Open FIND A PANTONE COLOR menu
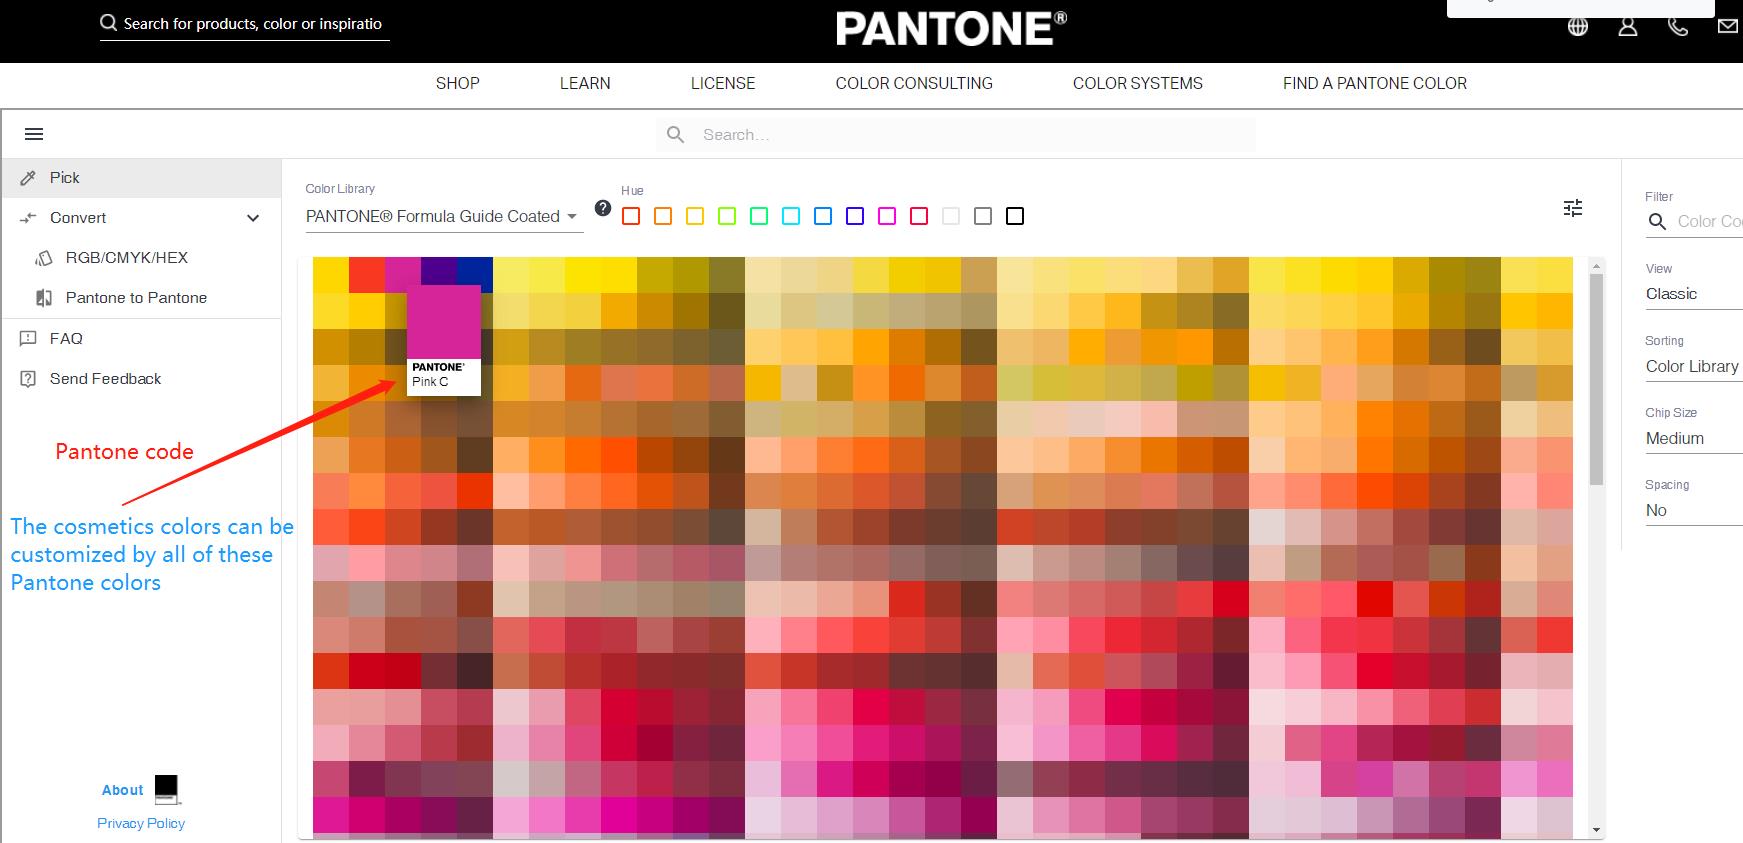Image resolution: width=1743 pixels, height=843 pixels. pos(1375,83)
